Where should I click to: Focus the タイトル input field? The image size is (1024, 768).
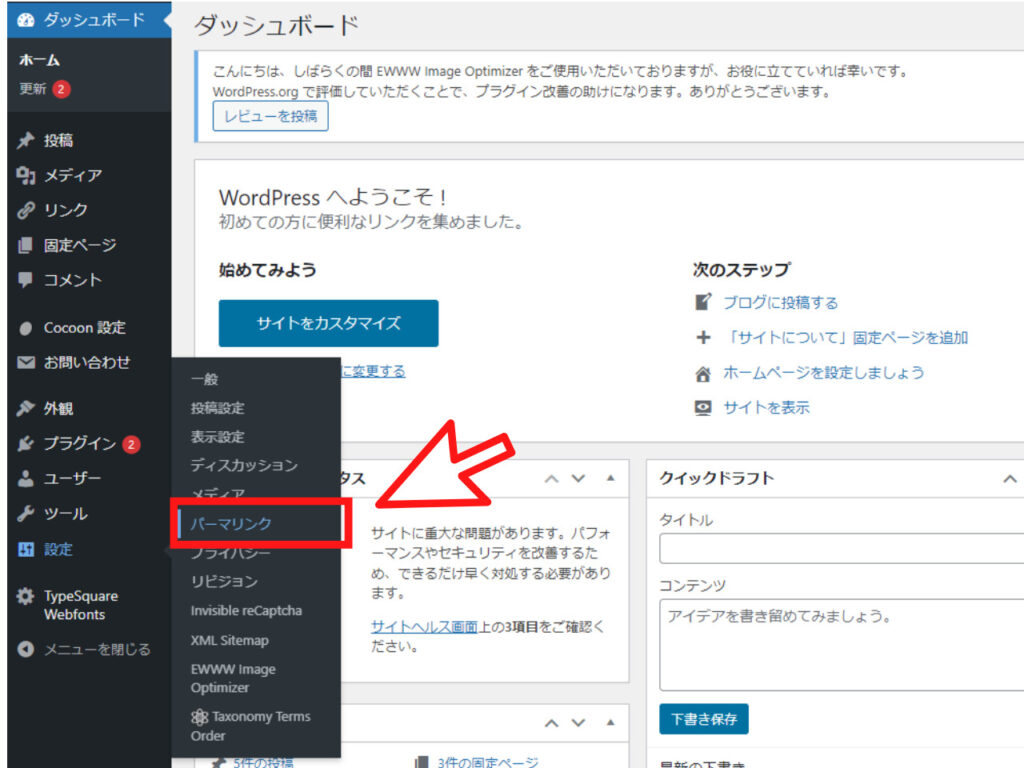tap(842, 549)
